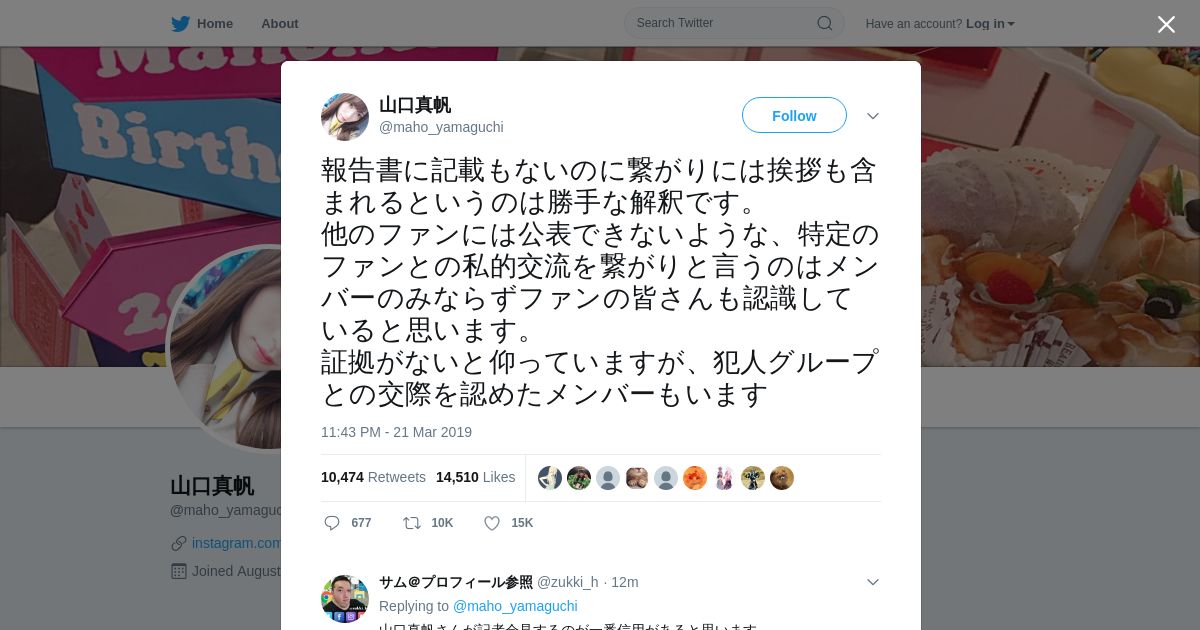Open the 10,474 Retweets list
Image resolution: width=1200 pixels, height=630 pixels.
(x=373, y=477)
